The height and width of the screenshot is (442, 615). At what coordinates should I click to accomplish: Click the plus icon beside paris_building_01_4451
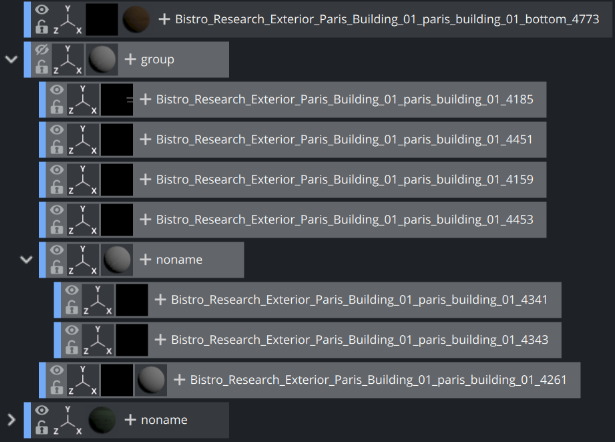pos(145,139)
